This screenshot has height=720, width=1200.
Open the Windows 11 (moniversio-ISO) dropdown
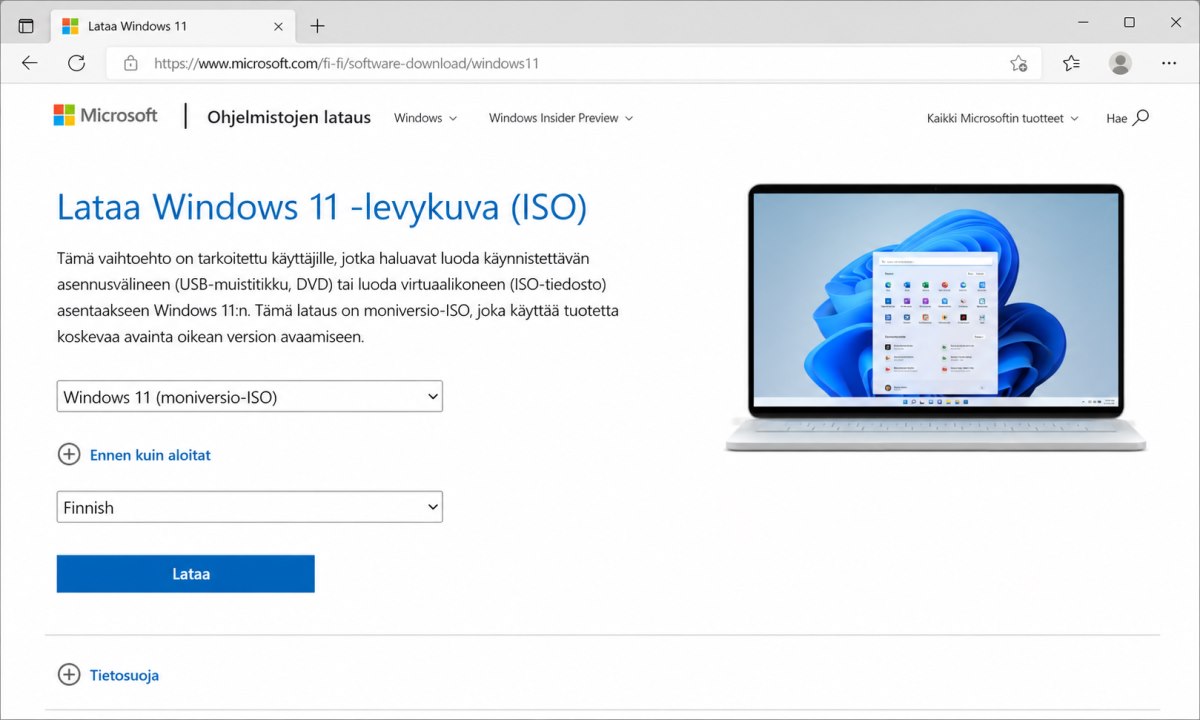[x=250, y=396]
